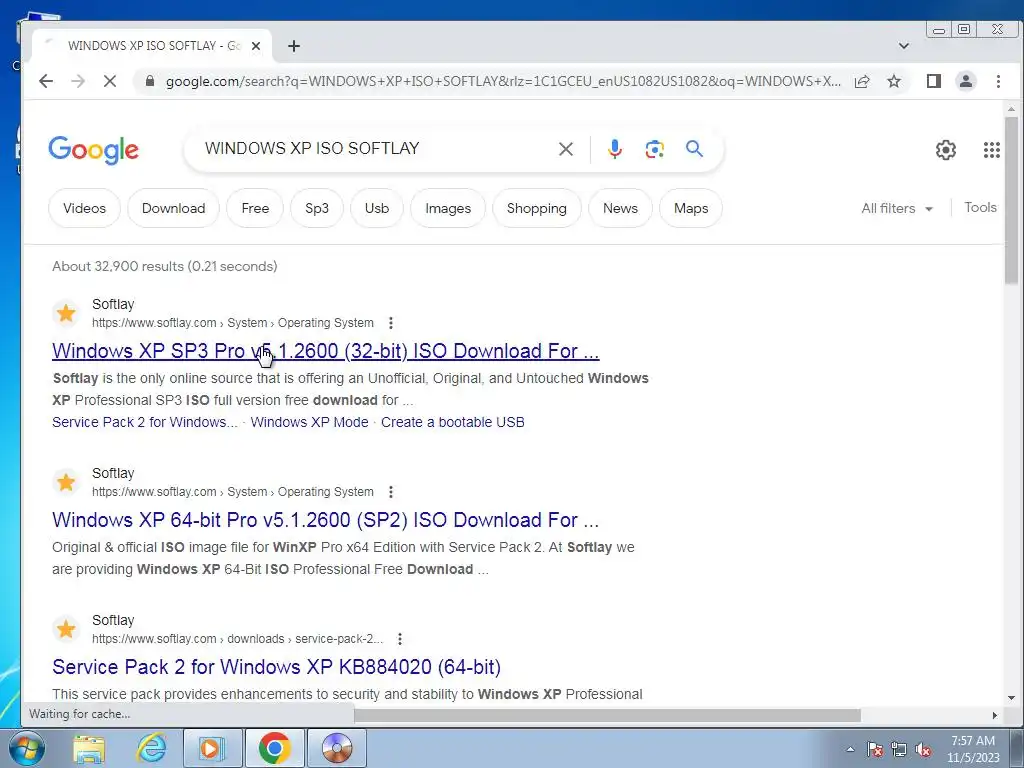Screen dimensions: 1024x768
Task: Select the Videos filter chip
Action: click(x=84, y=208)
